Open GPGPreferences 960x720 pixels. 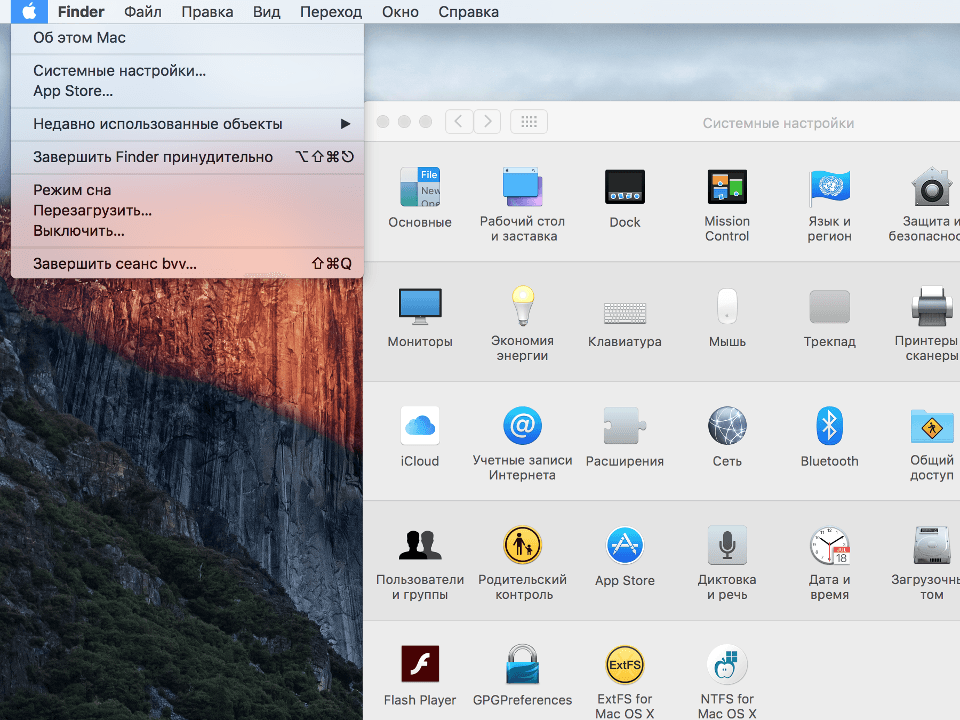[522, 663]
